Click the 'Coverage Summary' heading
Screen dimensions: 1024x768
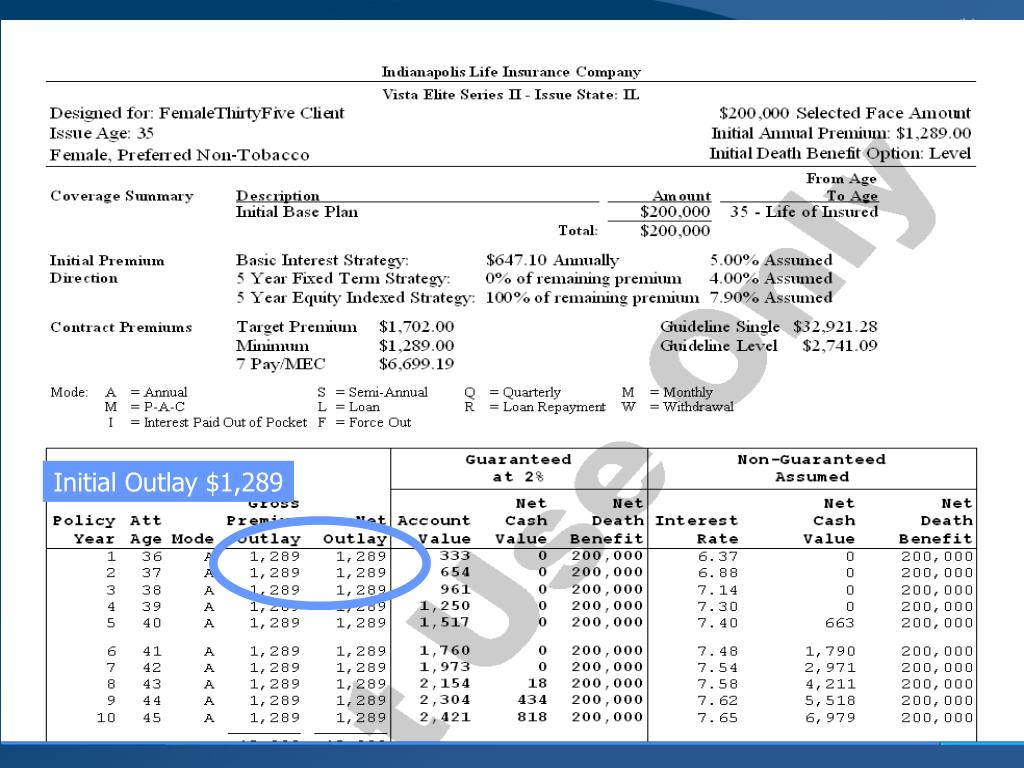pyautogui.click(x=121, y=196)
